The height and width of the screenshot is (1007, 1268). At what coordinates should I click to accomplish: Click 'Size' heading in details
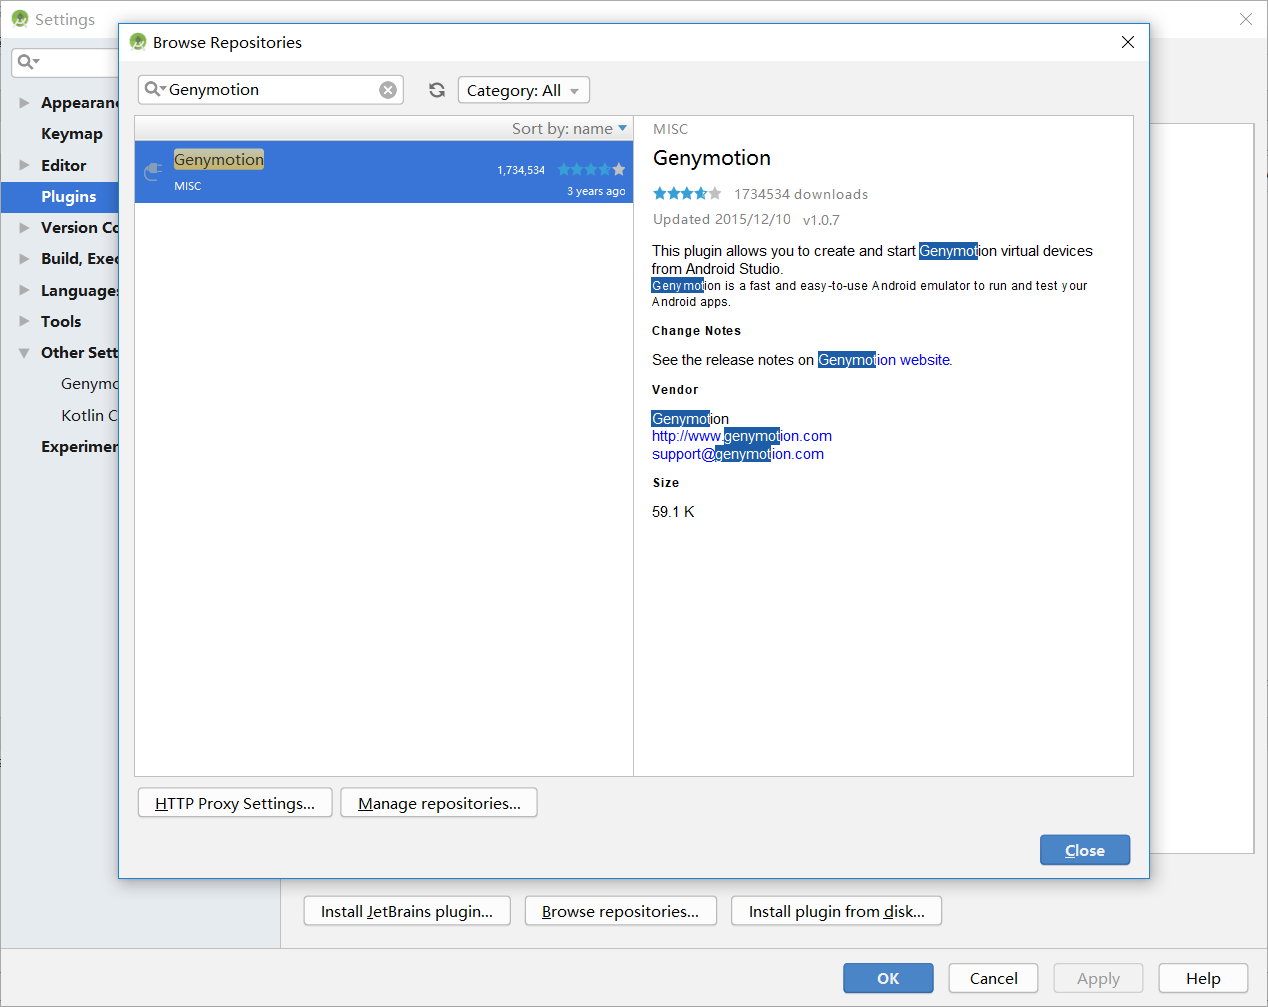[x=666, y=483]
